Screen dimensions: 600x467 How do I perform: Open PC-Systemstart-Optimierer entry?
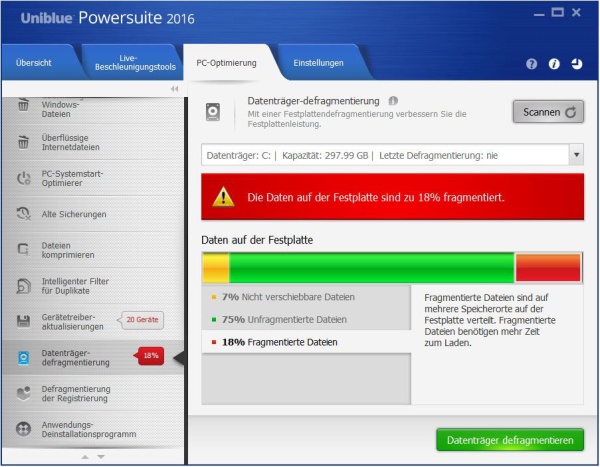93,178
